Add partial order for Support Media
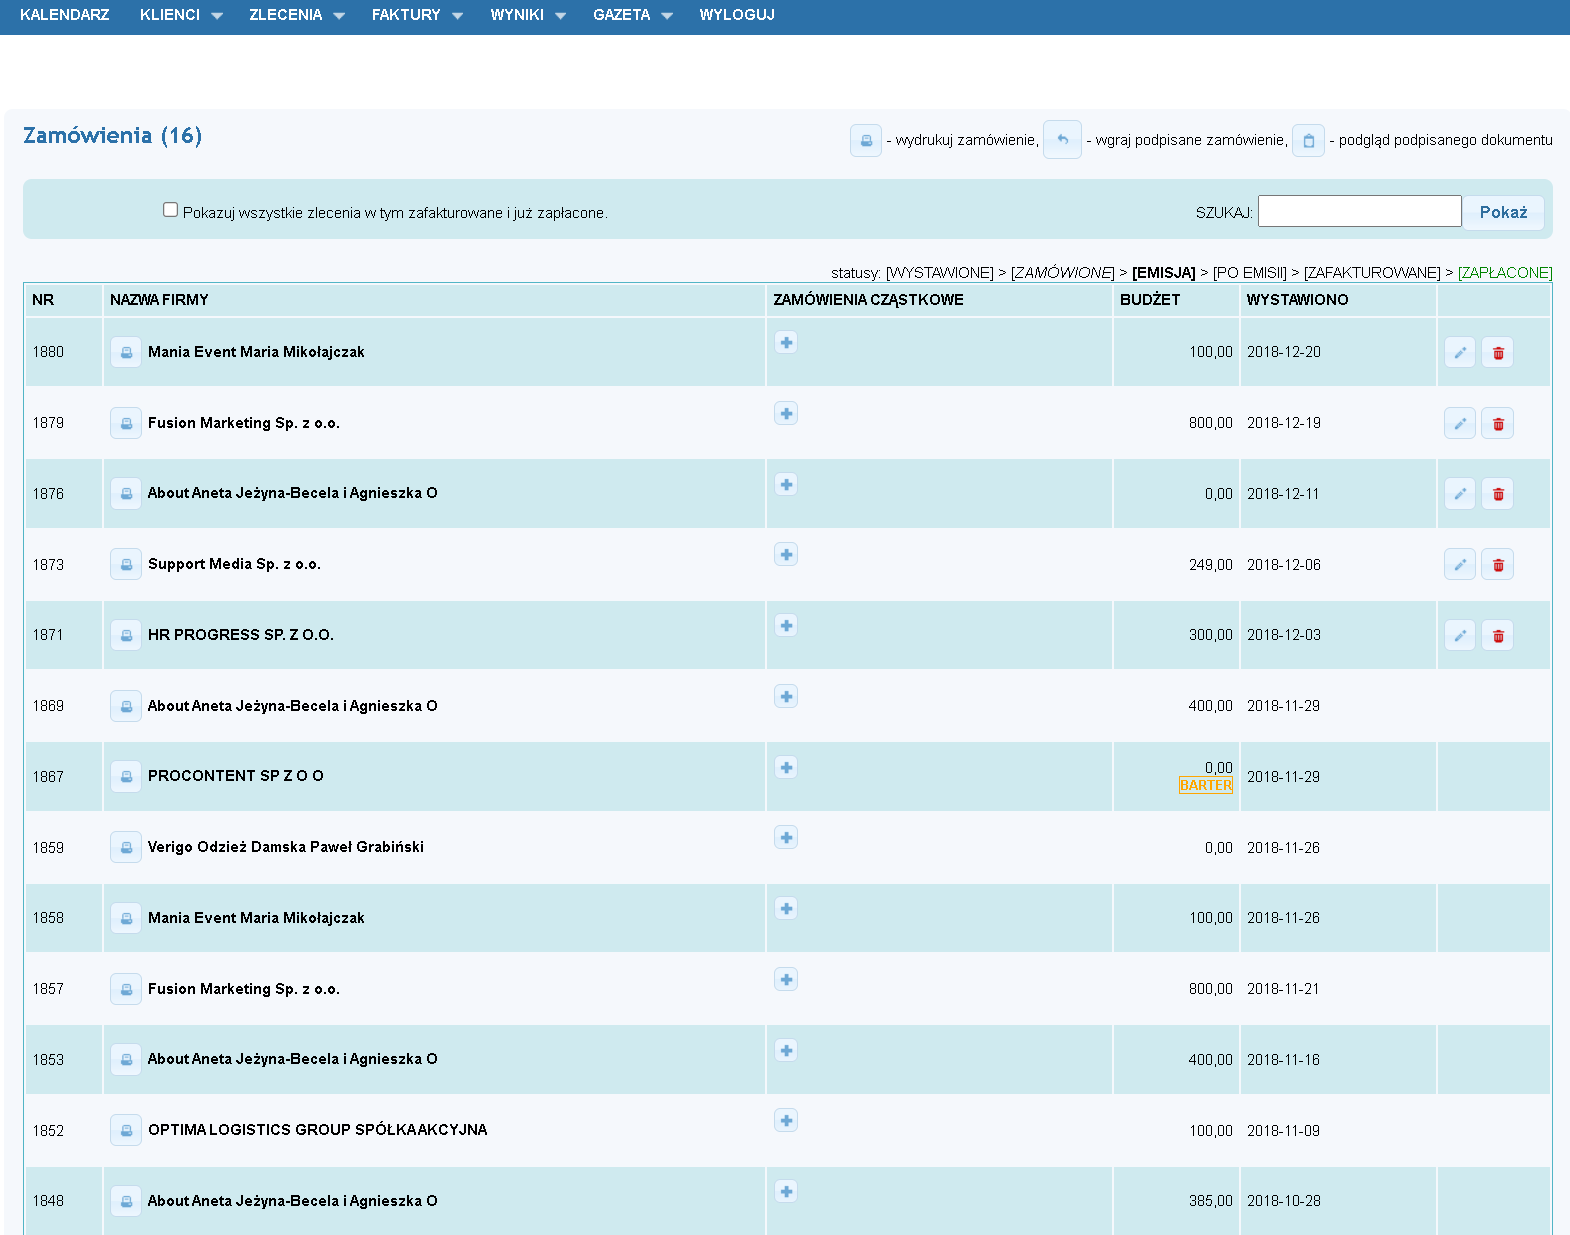Screen dimensions: 1570x1235 click(786, 555)
